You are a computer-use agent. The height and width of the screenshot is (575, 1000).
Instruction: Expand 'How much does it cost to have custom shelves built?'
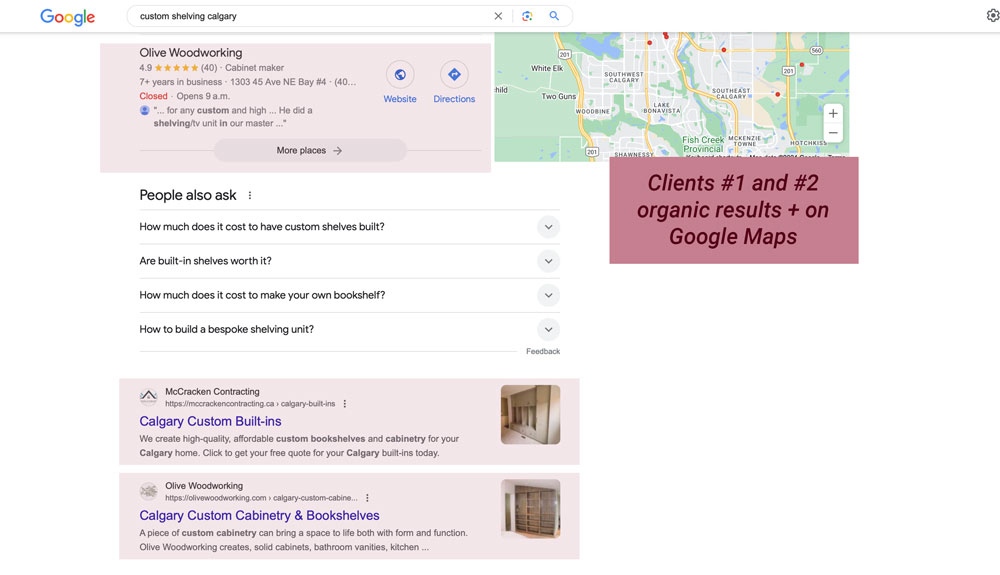[x=349, y=227]
